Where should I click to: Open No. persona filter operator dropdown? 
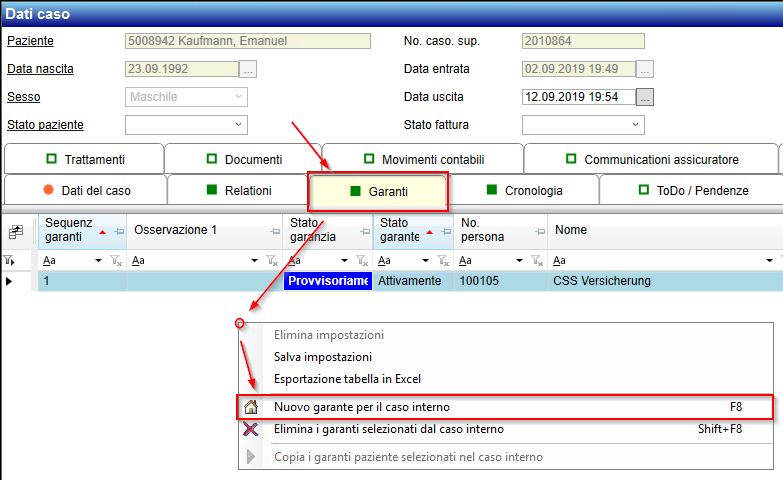[x=519, y=260]
